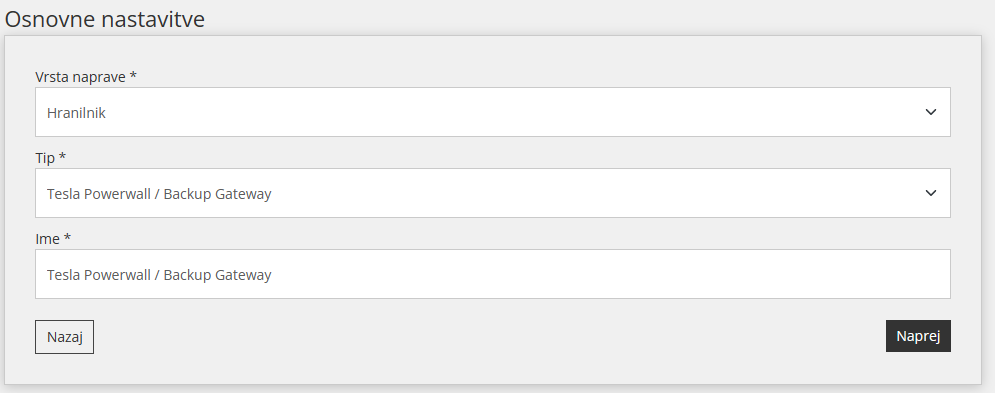Click the chevron arrow in Vrsta naprave dropdown

pyautogui.click(x=930, y=112)
